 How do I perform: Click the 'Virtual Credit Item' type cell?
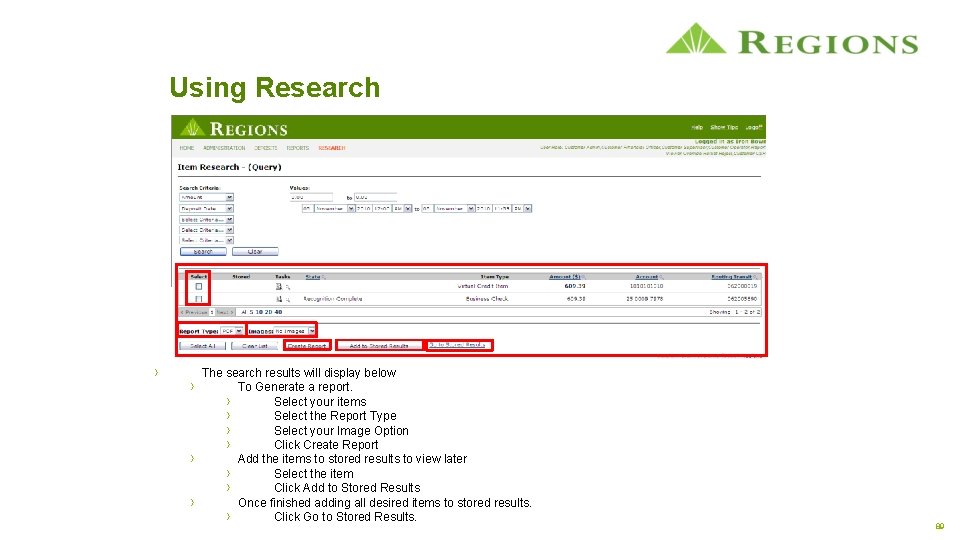(482, 287)
